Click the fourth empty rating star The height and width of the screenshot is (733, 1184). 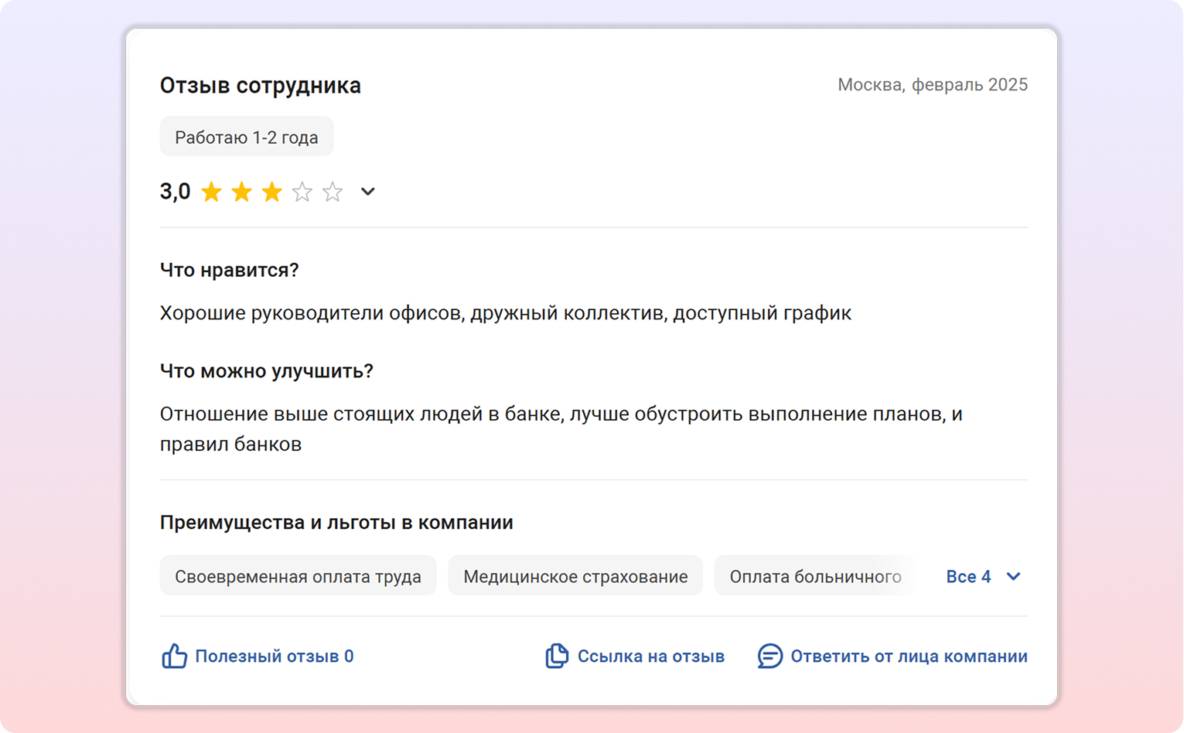tap(302, 192)
